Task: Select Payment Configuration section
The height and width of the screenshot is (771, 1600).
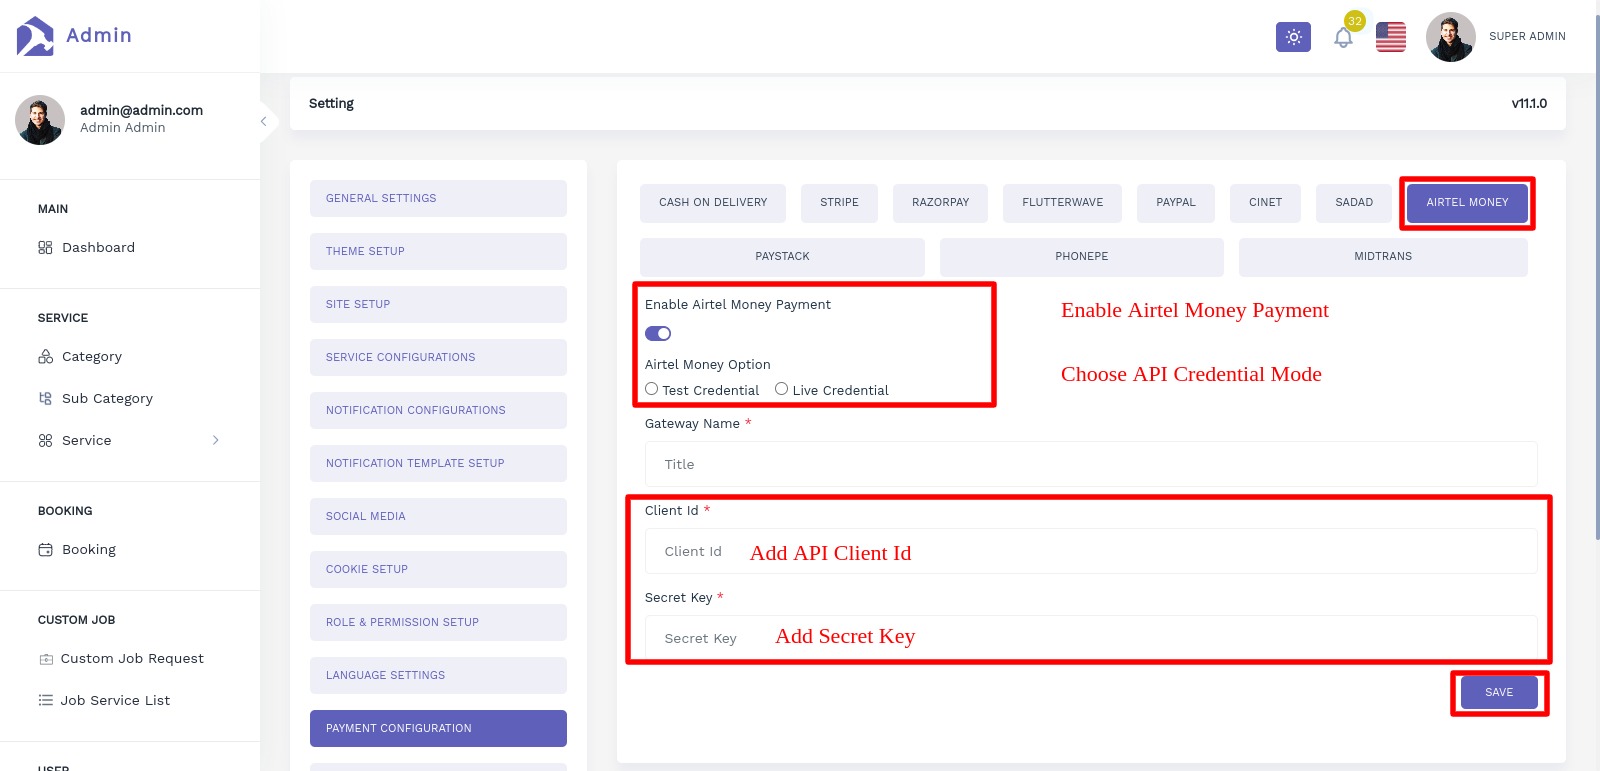Action: tap(438, 728)
